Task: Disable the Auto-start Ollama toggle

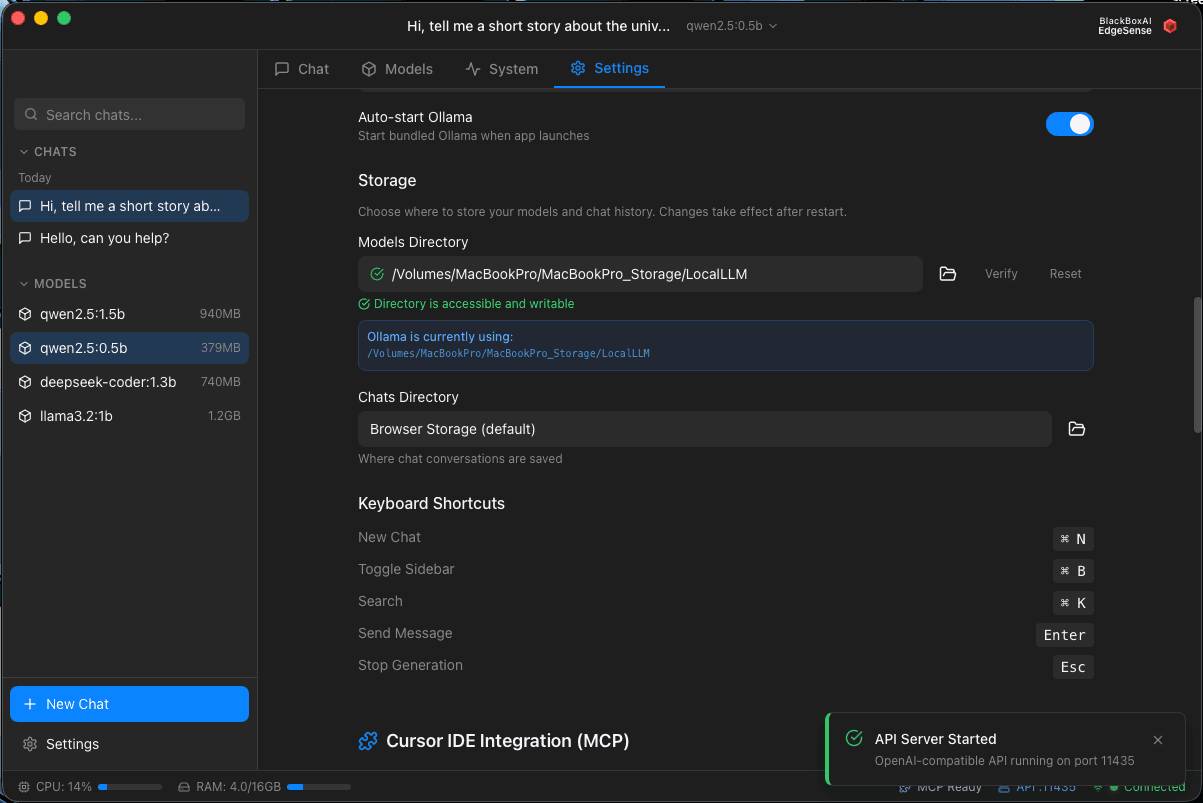Action: click(1069, 124)
